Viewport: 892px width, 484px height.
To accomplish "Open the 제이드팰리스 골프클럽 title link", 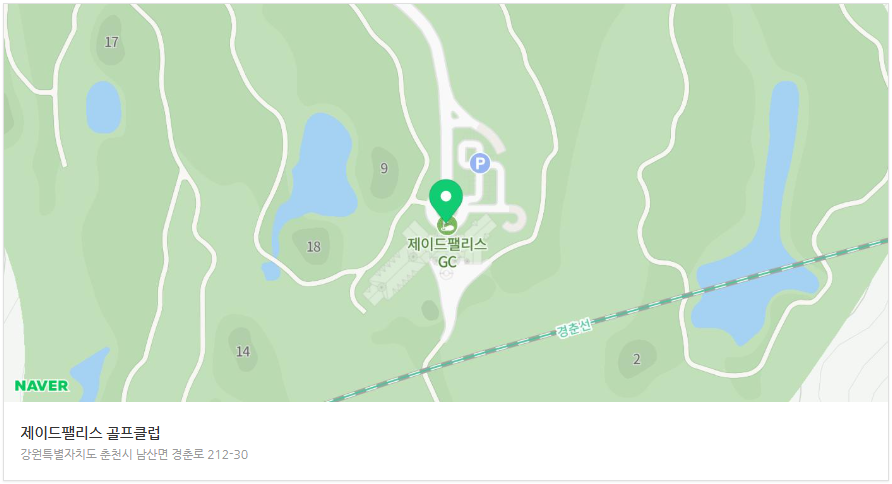I will click(x=90, y=433).
